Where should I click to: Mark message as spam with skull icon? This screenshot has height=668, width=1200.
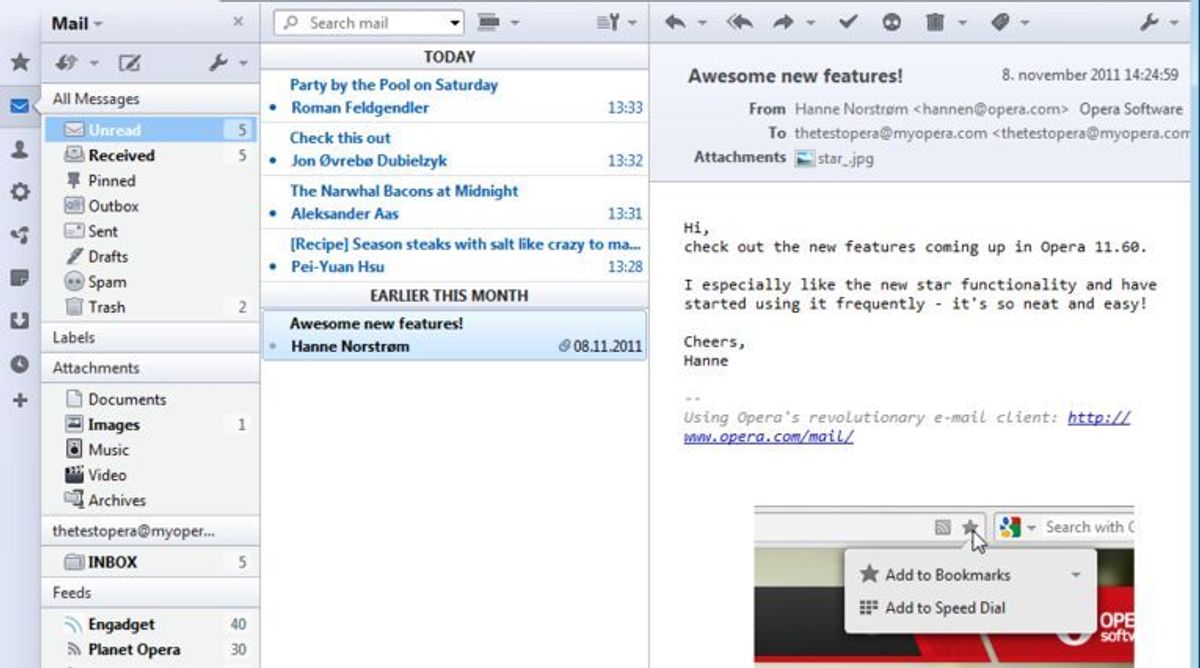tap(892, 22)
